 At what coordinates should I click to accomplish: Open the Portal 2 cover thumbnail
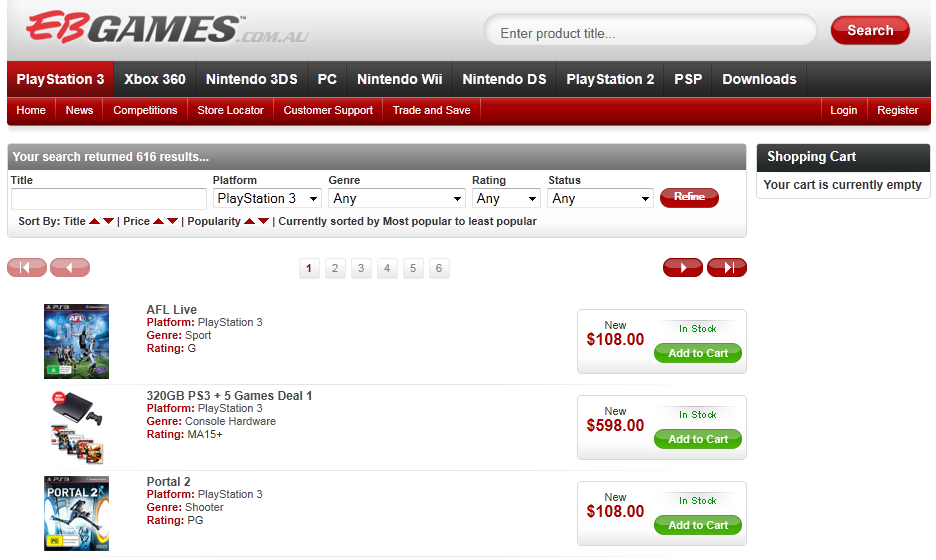(76, 513)
